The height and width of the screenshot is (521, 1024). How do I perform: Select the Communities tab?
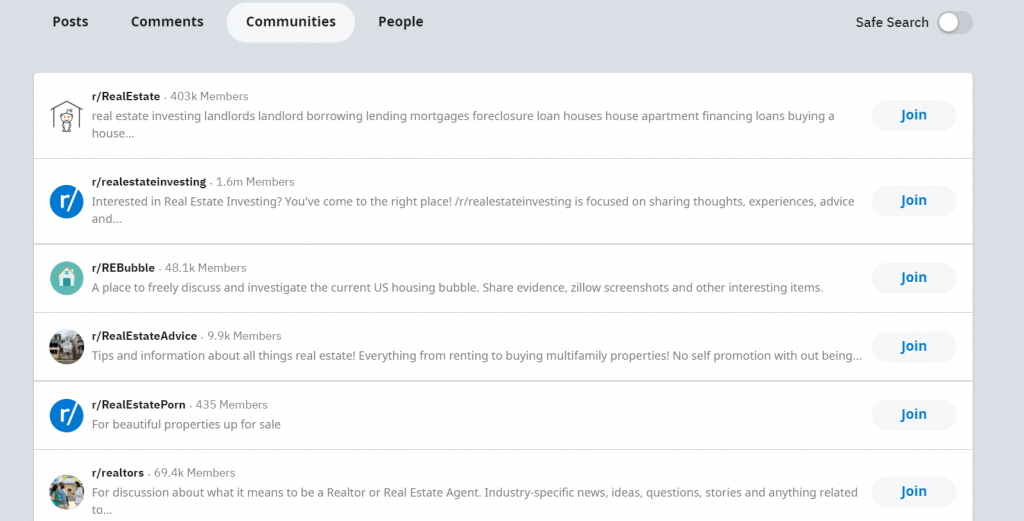291,22
